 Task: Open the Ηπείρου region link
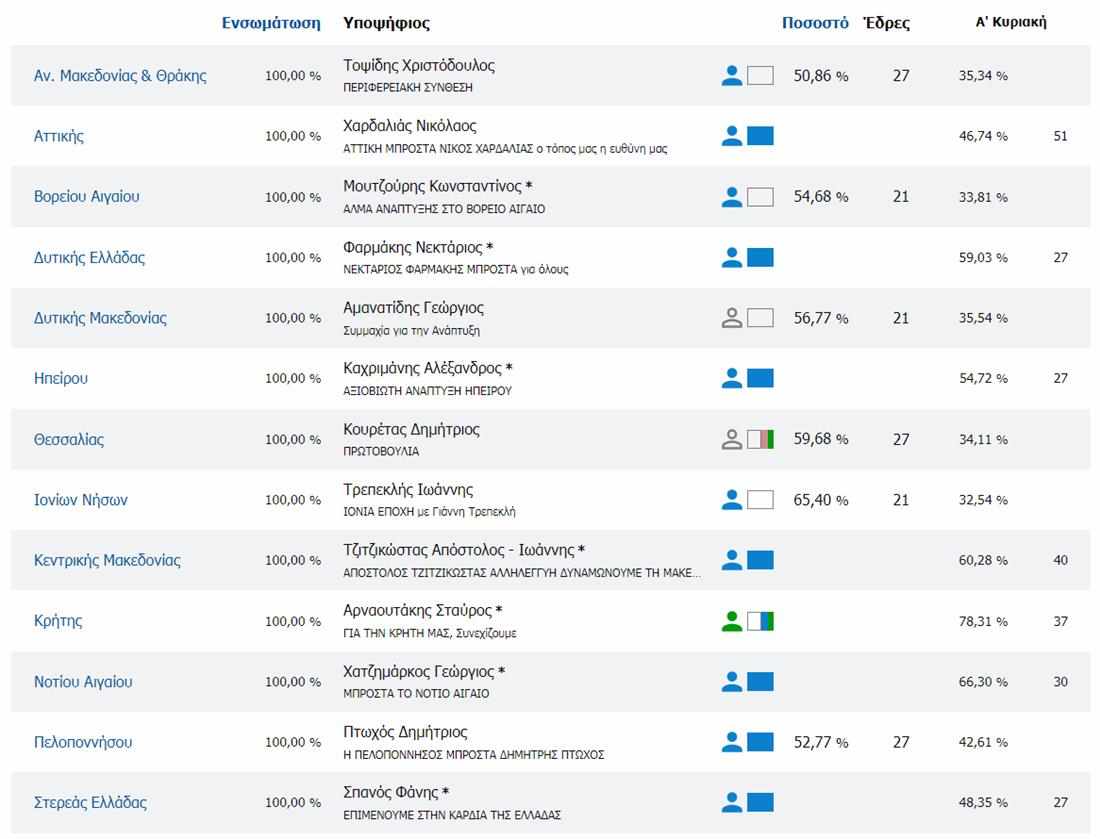click(61, 379)
